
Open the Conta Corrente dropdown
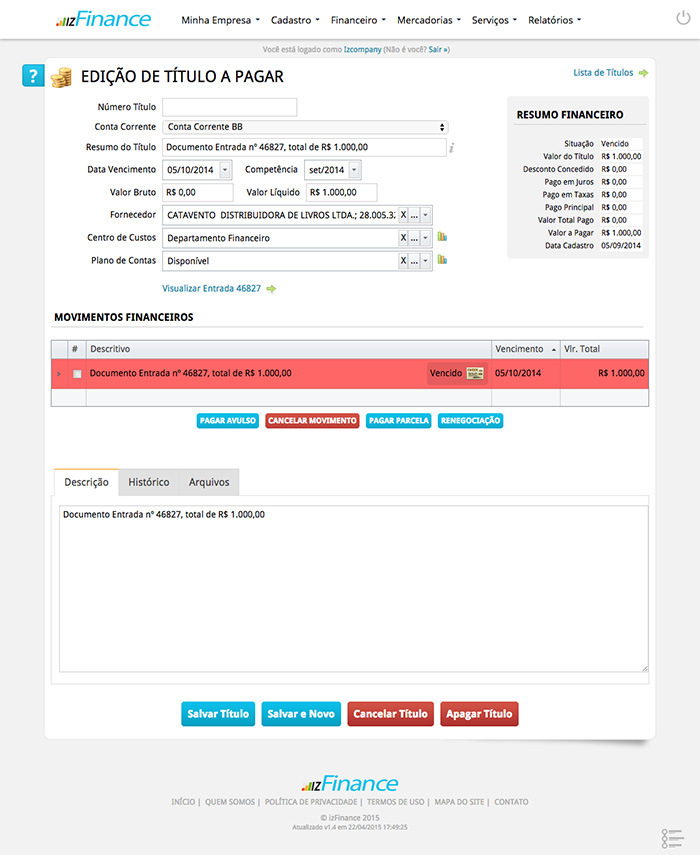305,127
